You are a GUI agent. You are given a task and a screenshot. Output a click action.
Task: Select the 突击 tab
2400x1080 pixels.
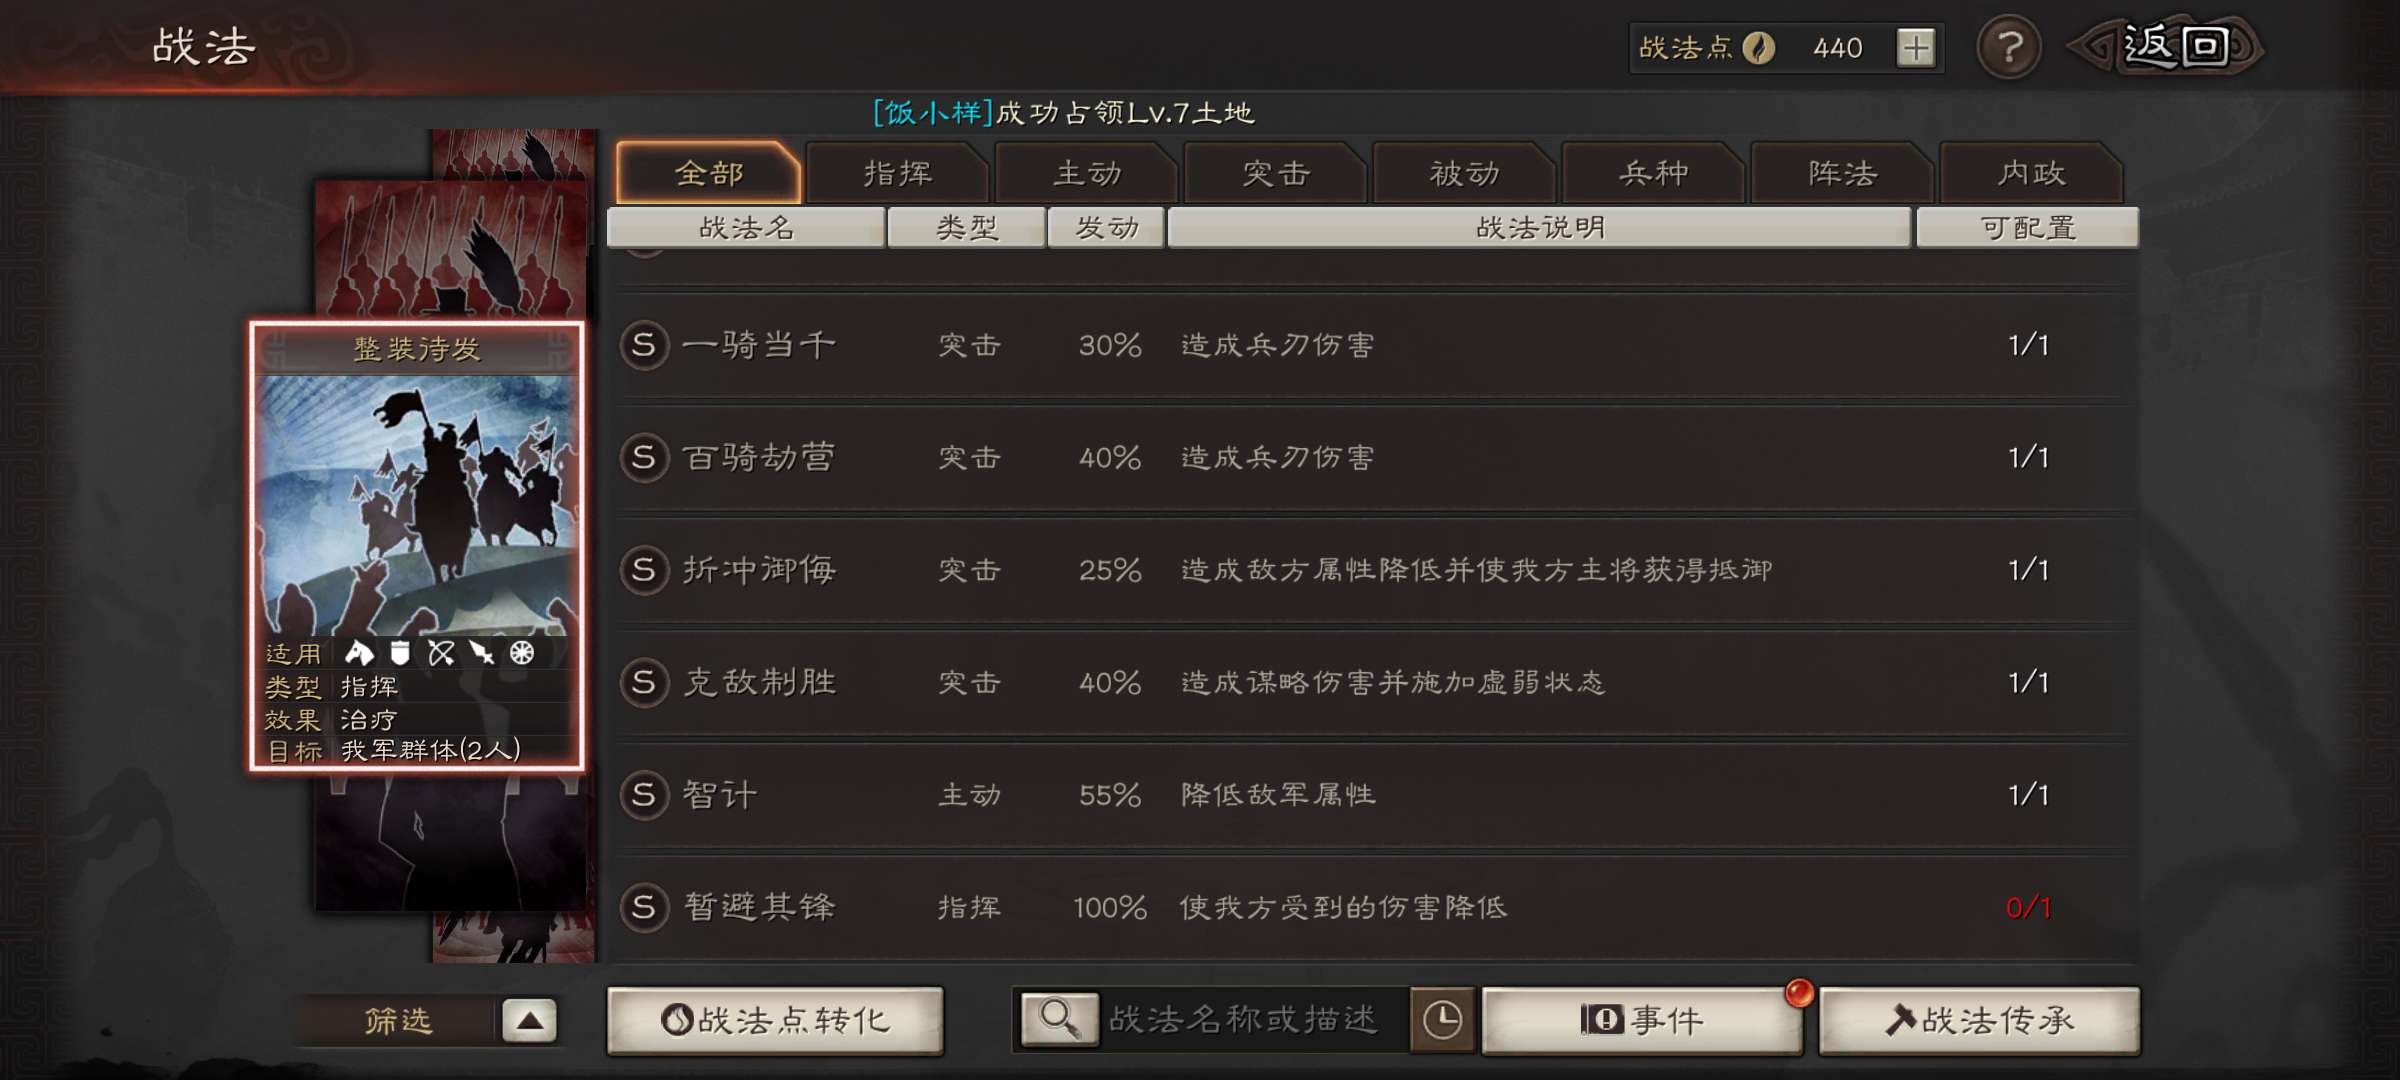[1275, 173]
